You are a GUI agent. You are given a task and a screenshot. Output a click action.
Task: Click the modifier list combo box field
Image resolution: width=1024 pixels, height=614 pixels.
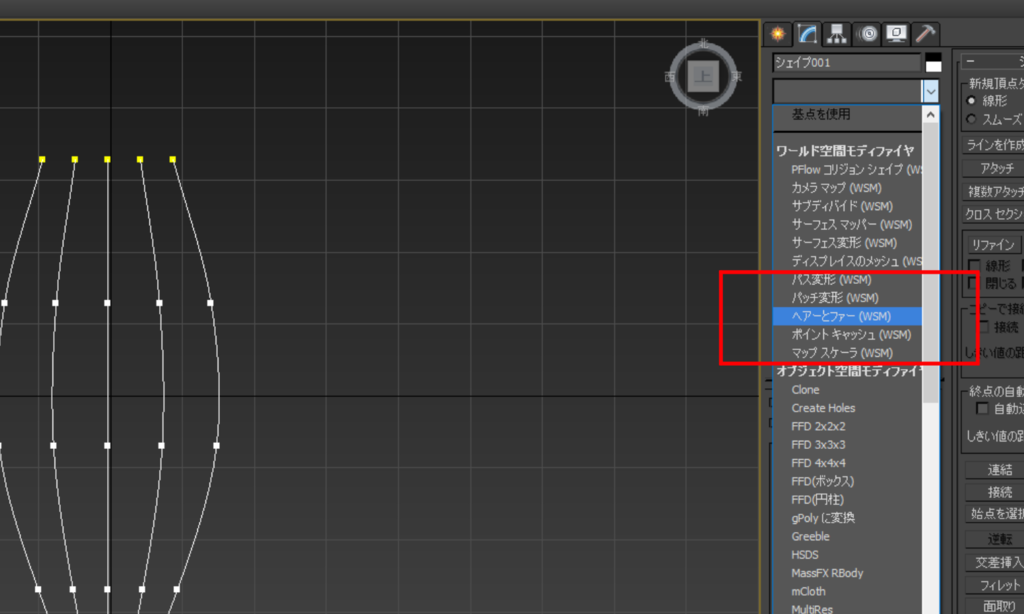point(848,91)
